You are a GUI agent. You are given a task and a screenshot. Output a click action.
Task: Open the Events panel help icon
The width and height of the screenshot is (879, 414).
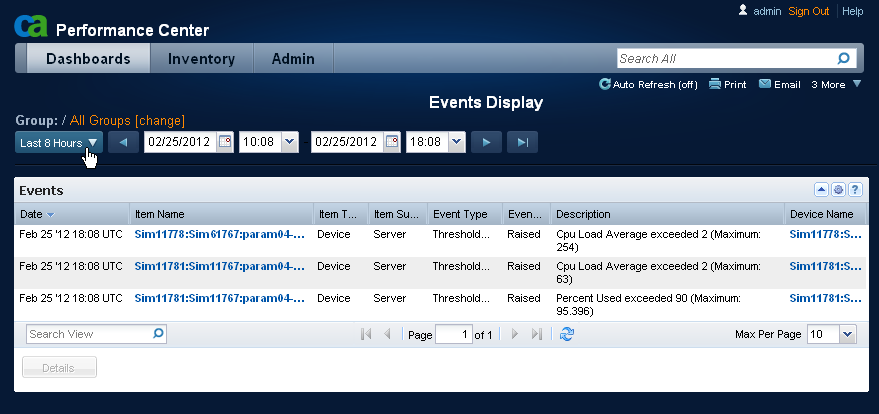pos(855,190)
